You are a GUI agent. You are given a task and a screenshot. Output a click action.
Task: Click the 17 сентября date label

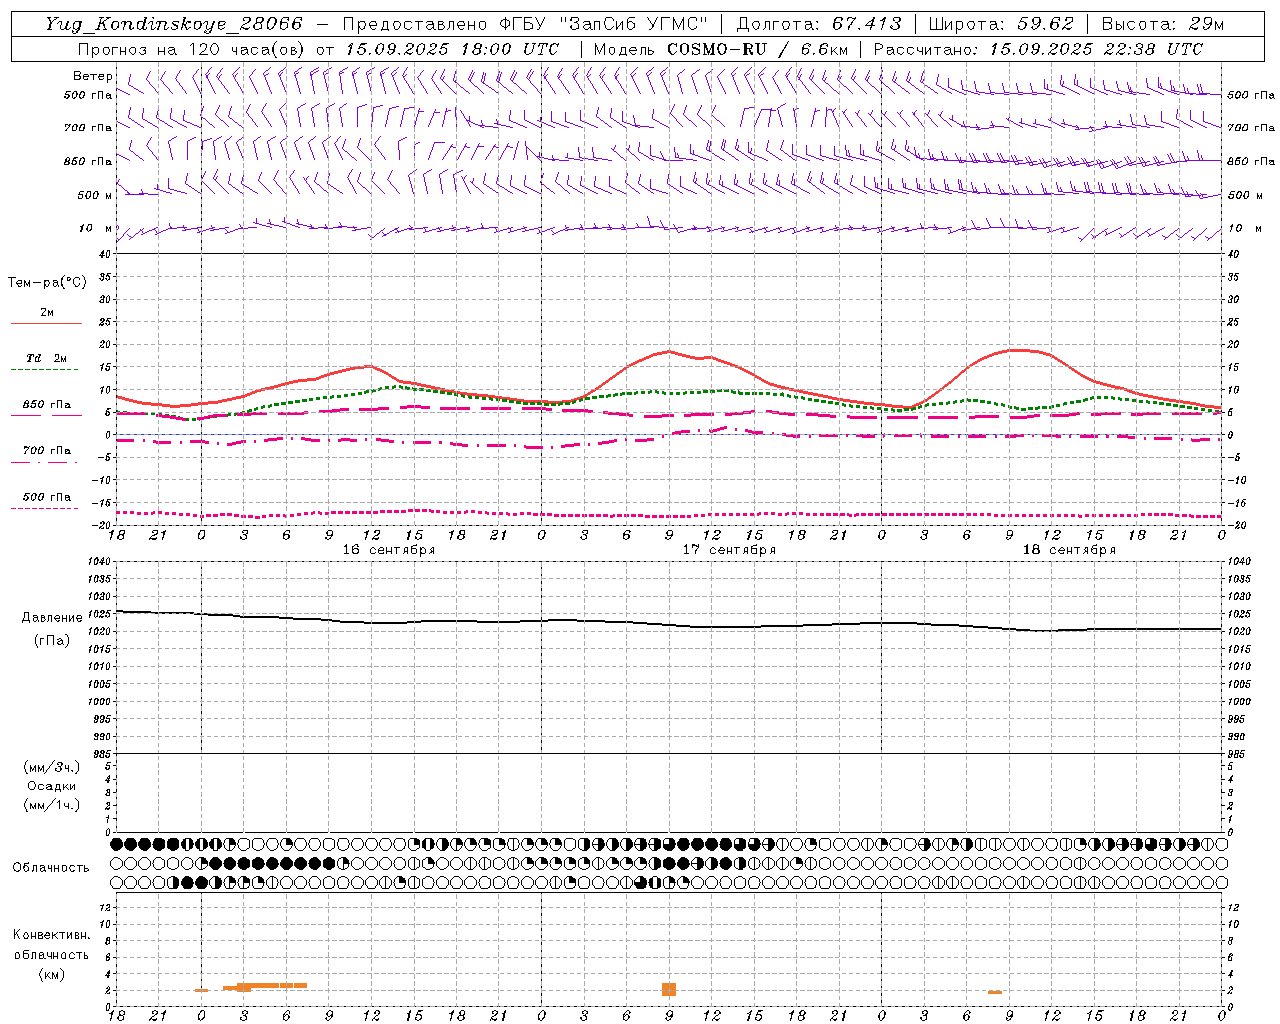[x=729, y=550]
